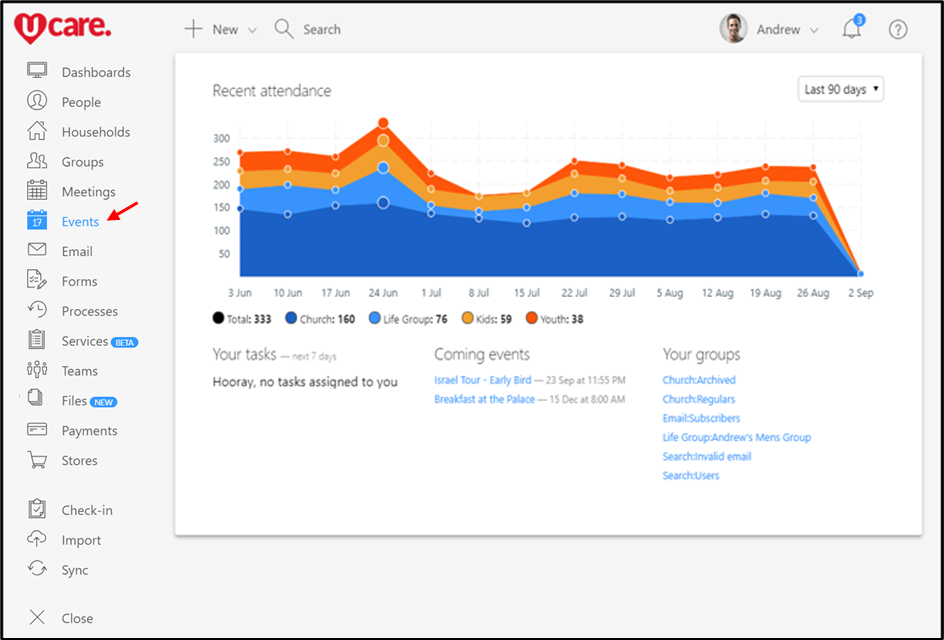The height and width of the screenshot is (640, 944).
Task: Toggle the Life Group legend entry
Action: [x=408, y=319]
